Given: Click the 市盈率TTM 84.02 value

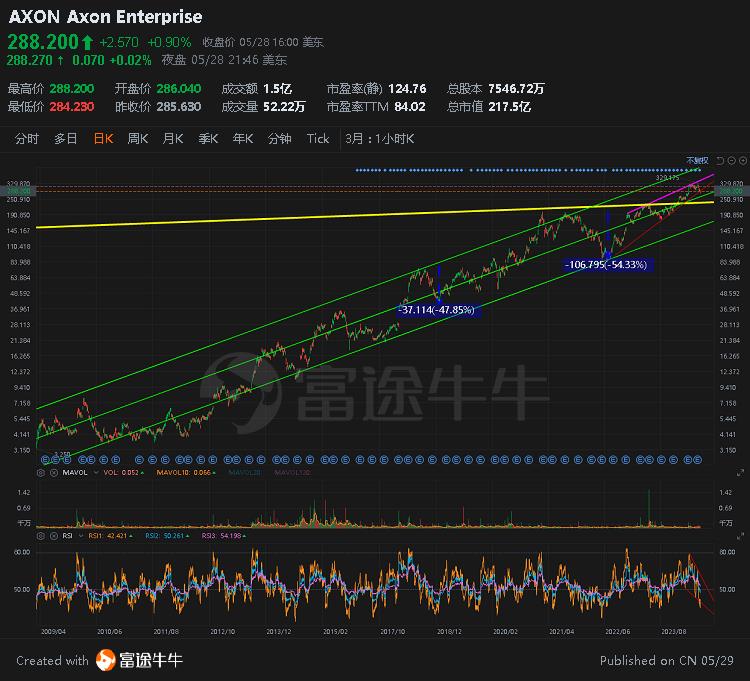Looking at the screenshot, I should tap(410, 107).
